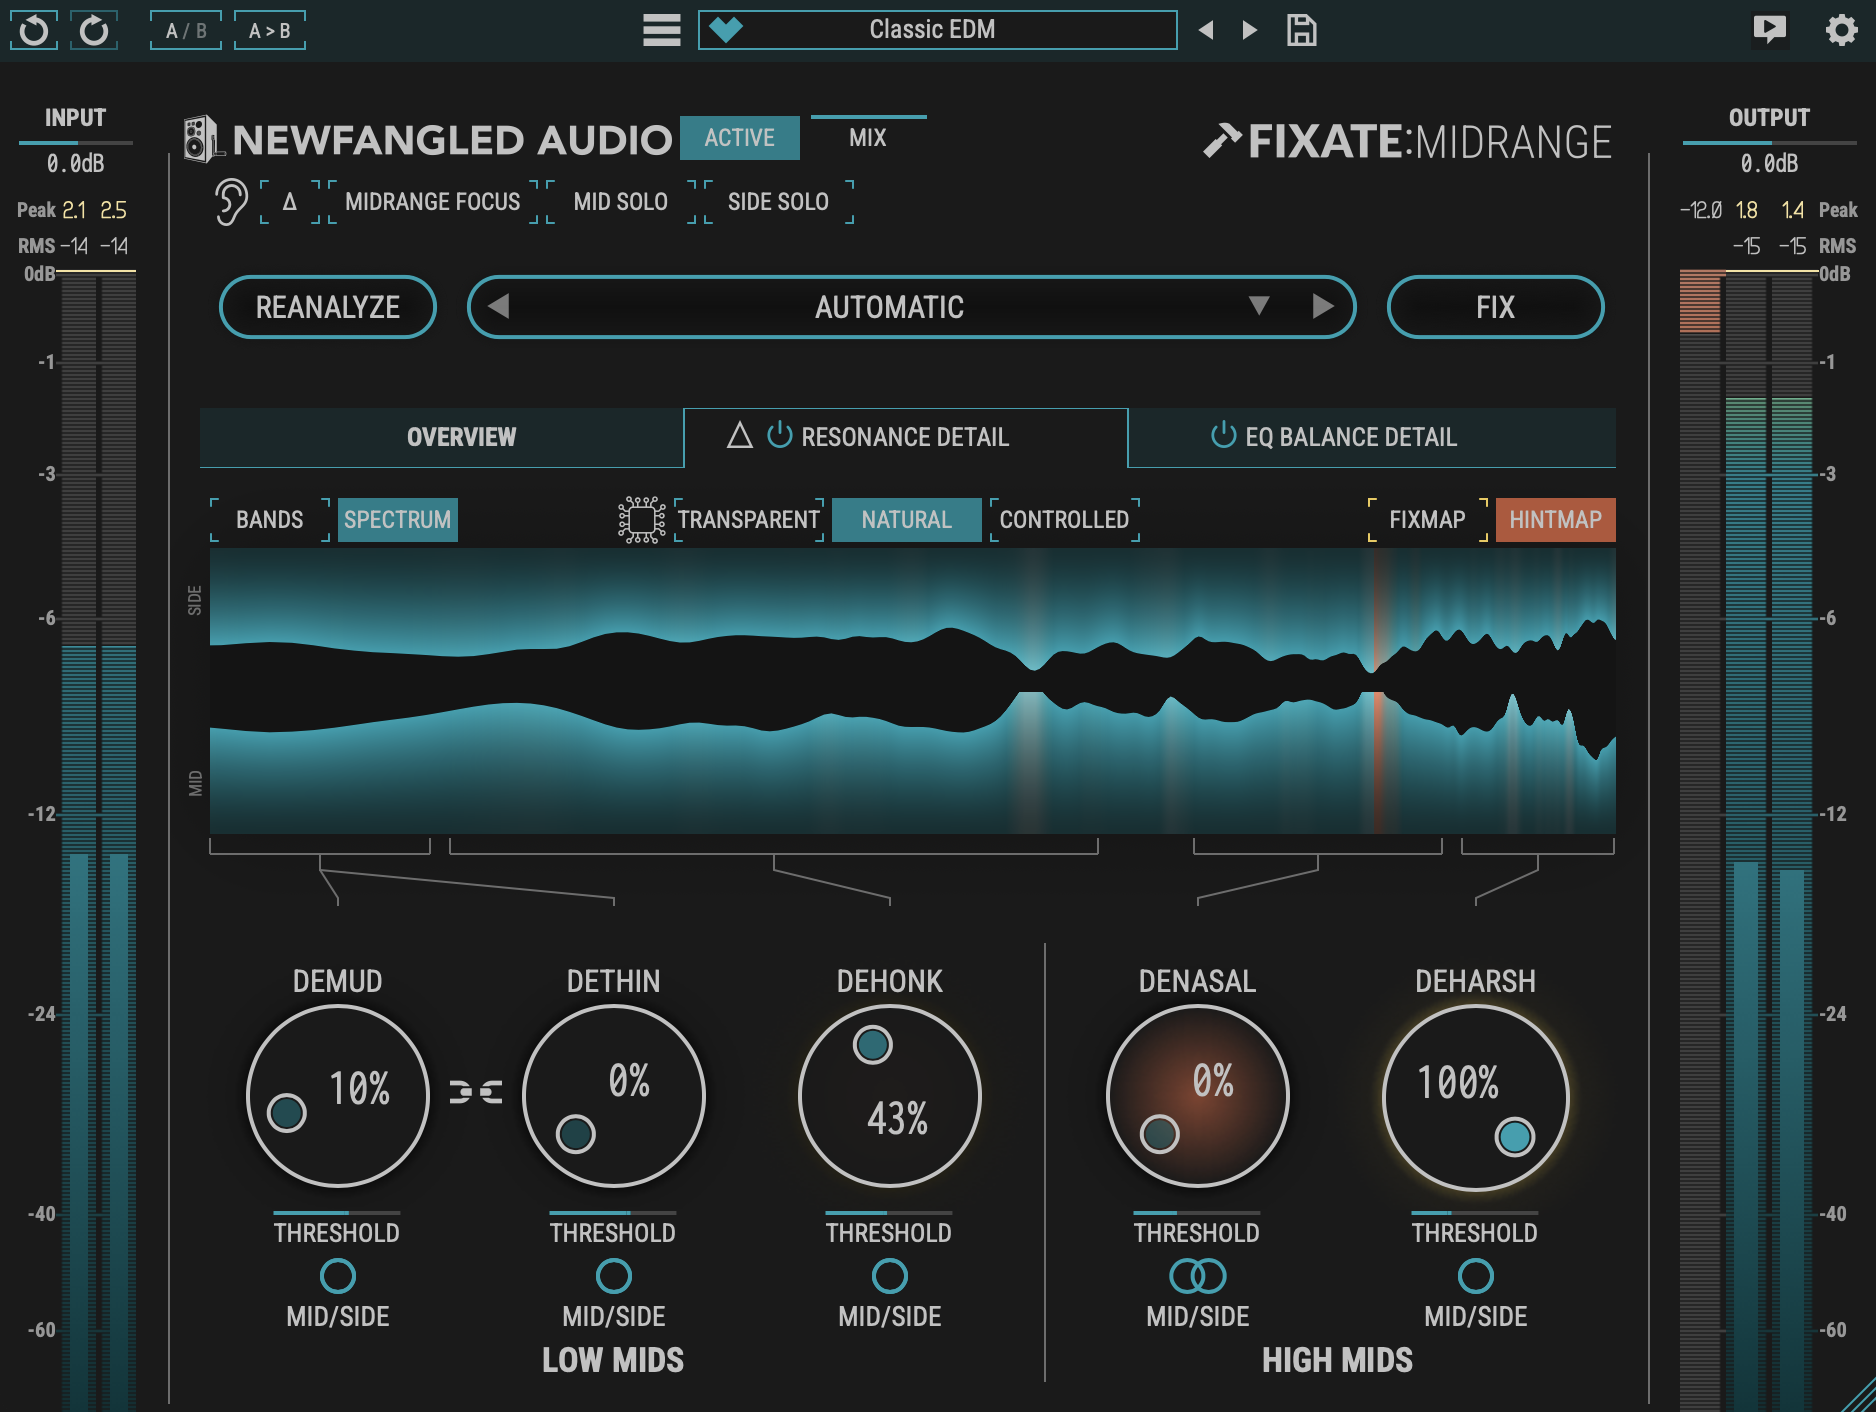Click the redo arrow icon
The height and width of the screenshot is (1412, 1876).
(94, 30)
